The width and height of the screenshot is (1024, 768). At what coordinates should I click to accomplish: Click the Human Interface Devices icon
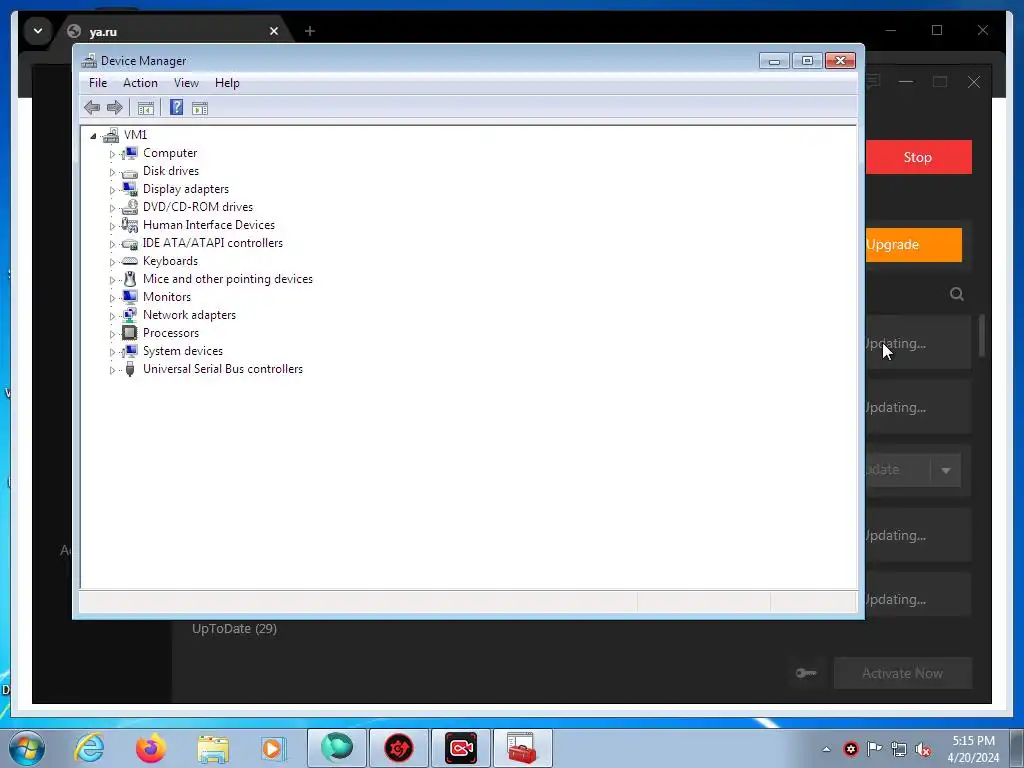click(130, 225)
